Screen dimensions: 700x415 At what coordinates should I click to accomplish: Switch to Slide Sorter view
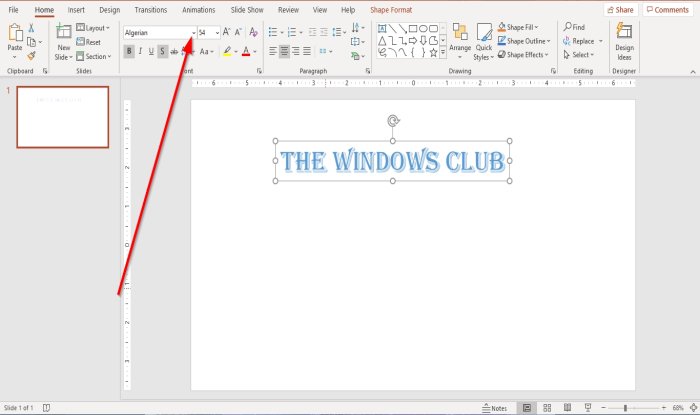point(547,408)
